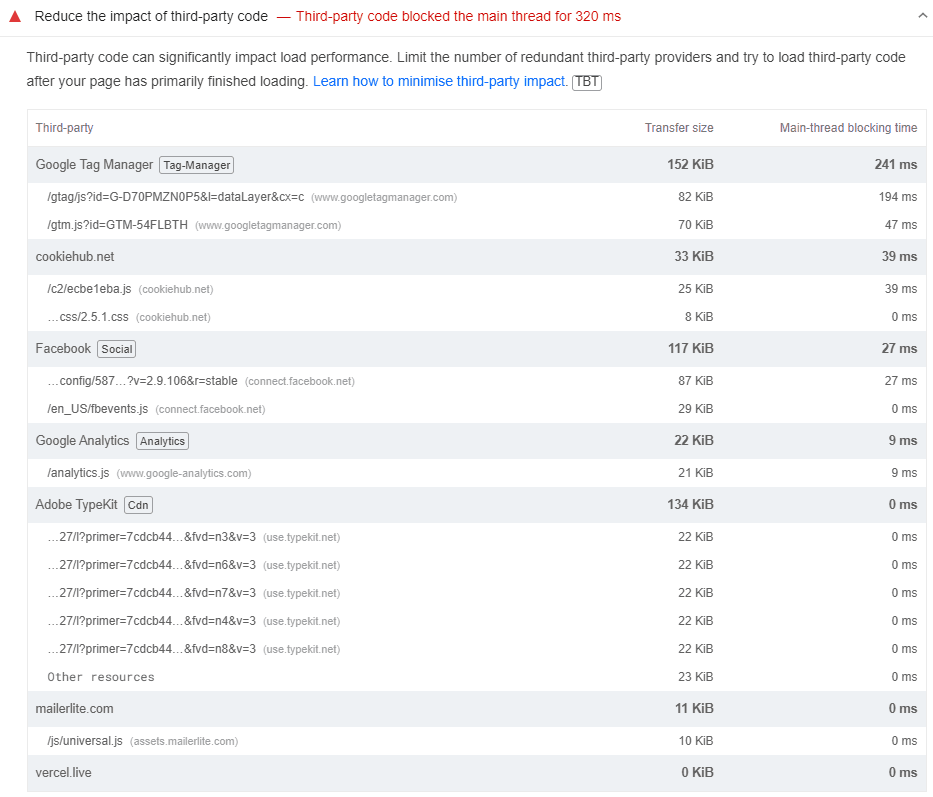Open the css/2.5.1.css cookiehub link
Image resolution: width=933 pixels, height=797 pixels.
tap(88, 317)
